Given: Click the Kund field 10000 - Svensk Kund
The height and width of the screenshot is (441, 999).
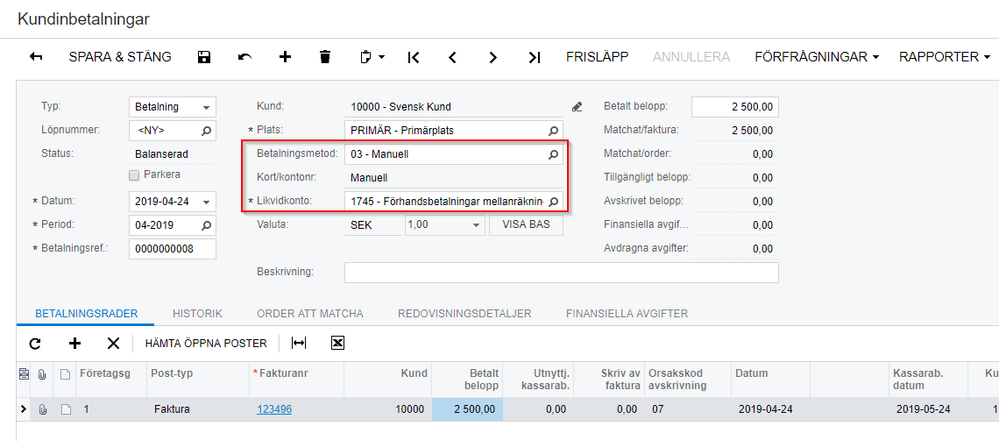Looking at the screenshot, I should click(454, 107).
